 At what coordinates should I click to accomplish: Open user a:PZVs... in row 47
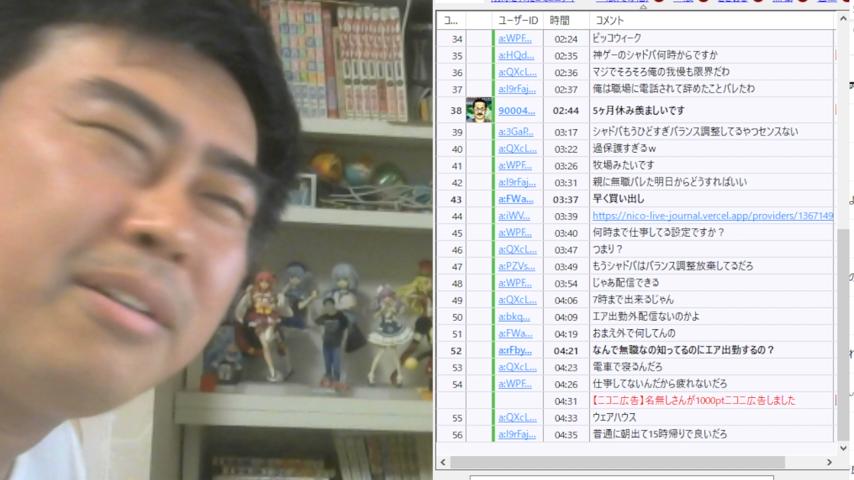coord(516,266)
